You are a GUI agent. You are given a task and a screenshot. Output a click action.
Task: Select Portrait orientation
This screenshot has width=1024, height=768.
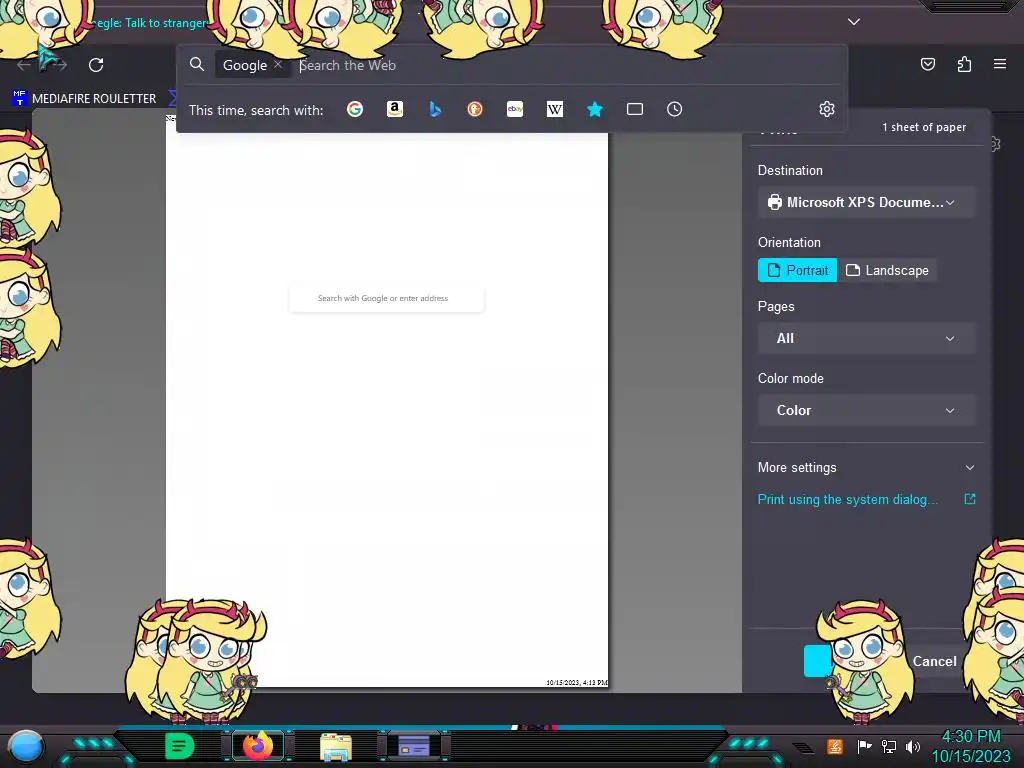[x=797, y=270]
